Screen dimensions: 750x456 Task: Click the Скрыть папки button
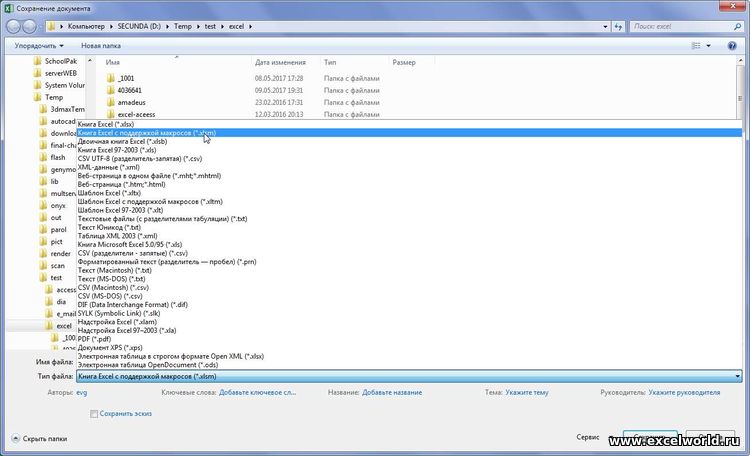point(40,438)
